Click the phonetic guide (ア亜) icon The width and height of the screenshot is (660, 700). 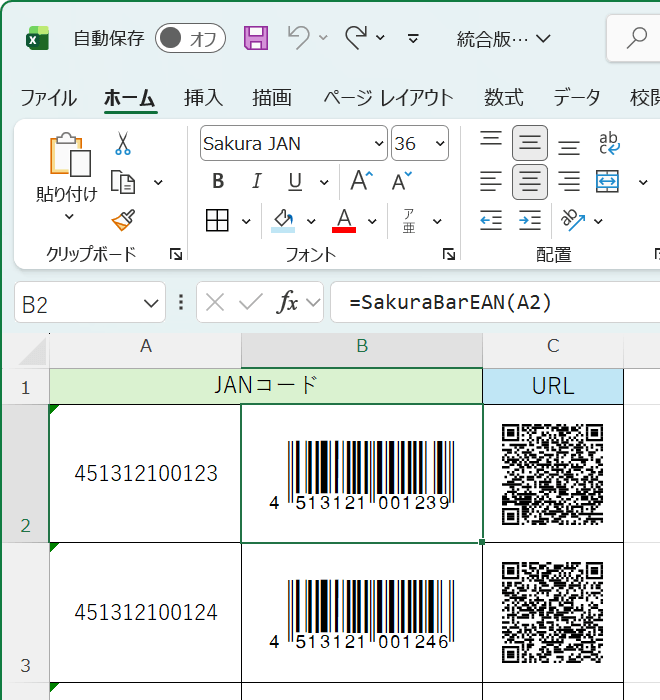coord(409,221)
